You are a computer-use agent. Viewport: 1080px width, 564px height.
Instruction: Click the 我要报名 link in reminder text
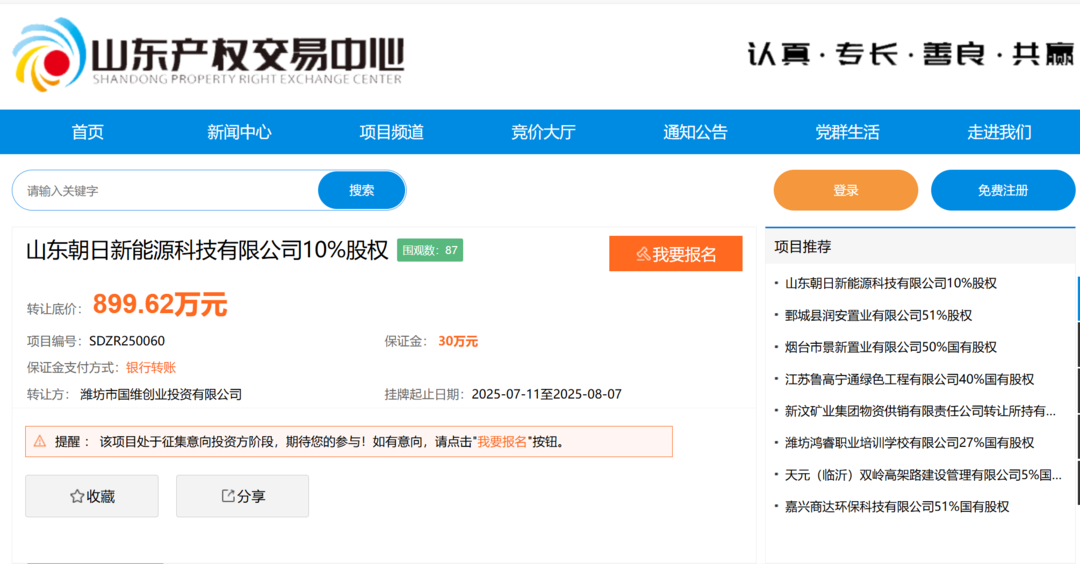[502, 442]
